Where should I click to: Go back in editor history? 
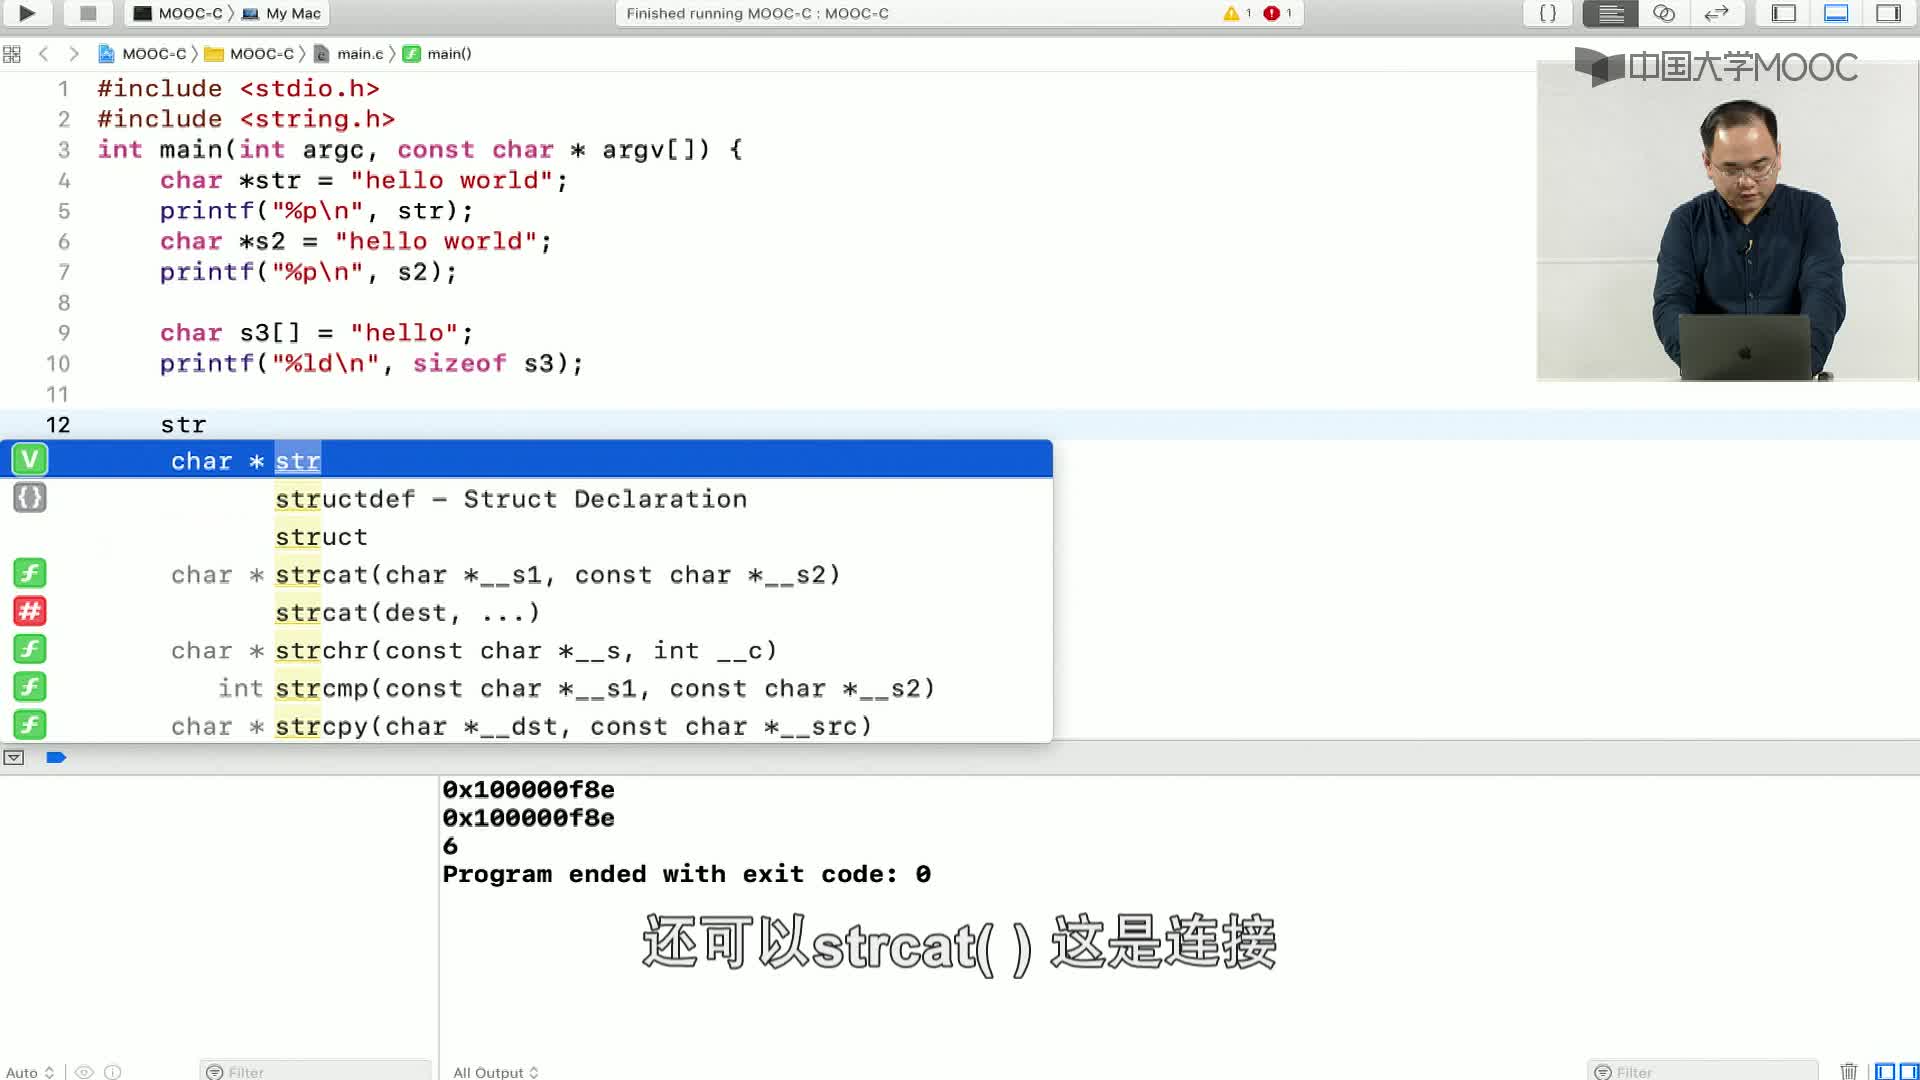tap(43, 54)
